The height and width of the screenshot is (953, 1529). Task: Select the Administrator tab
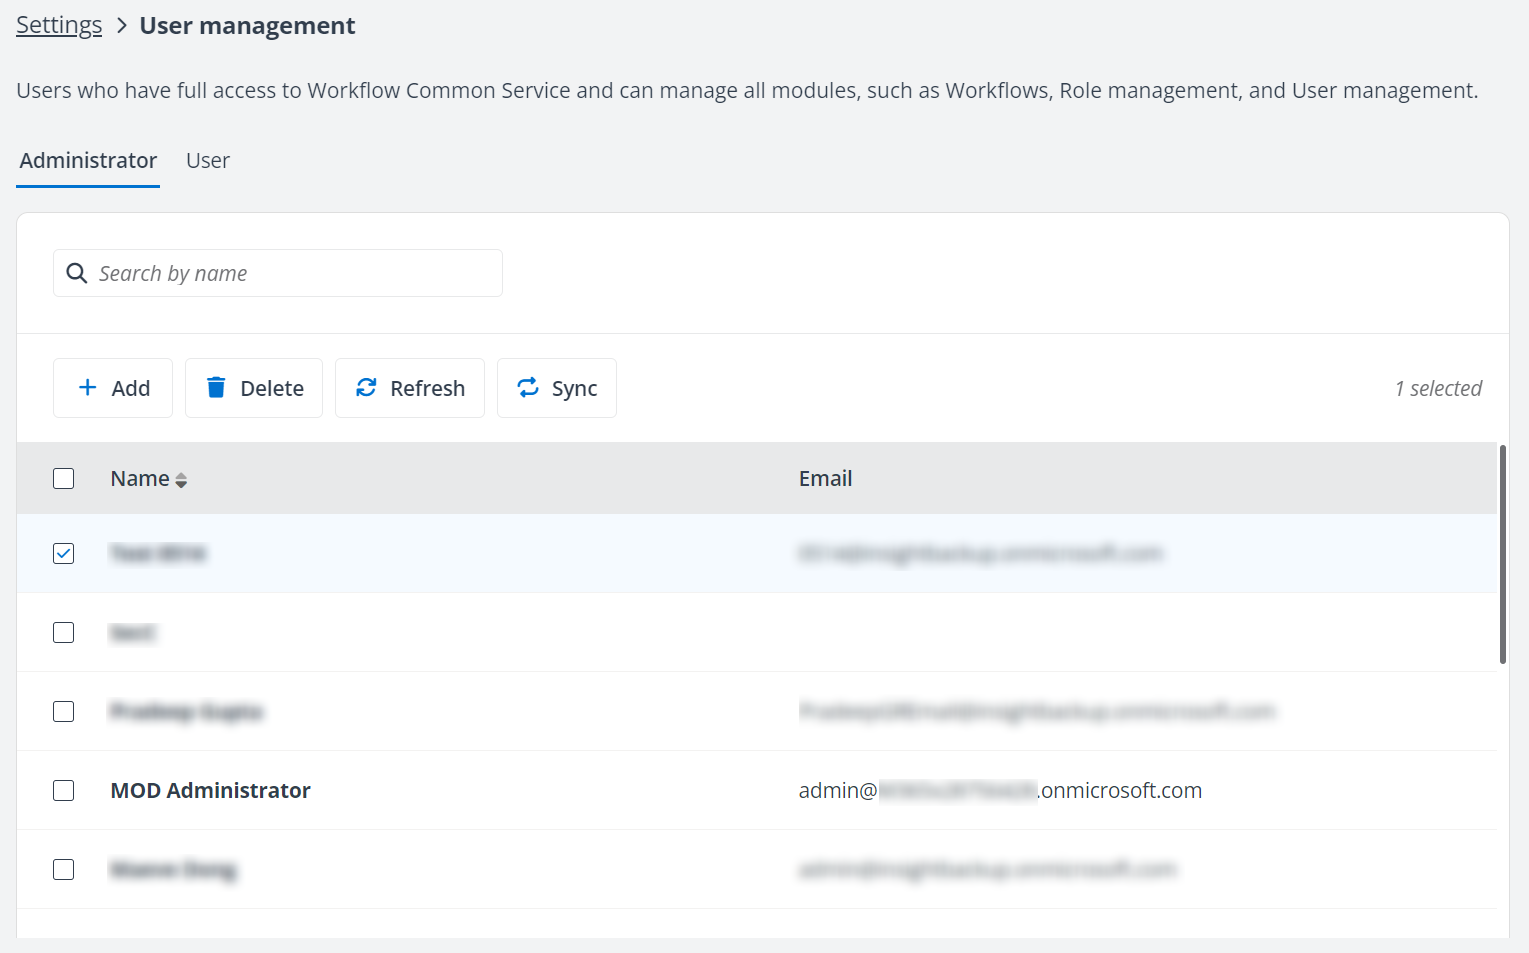coord(87,160)
